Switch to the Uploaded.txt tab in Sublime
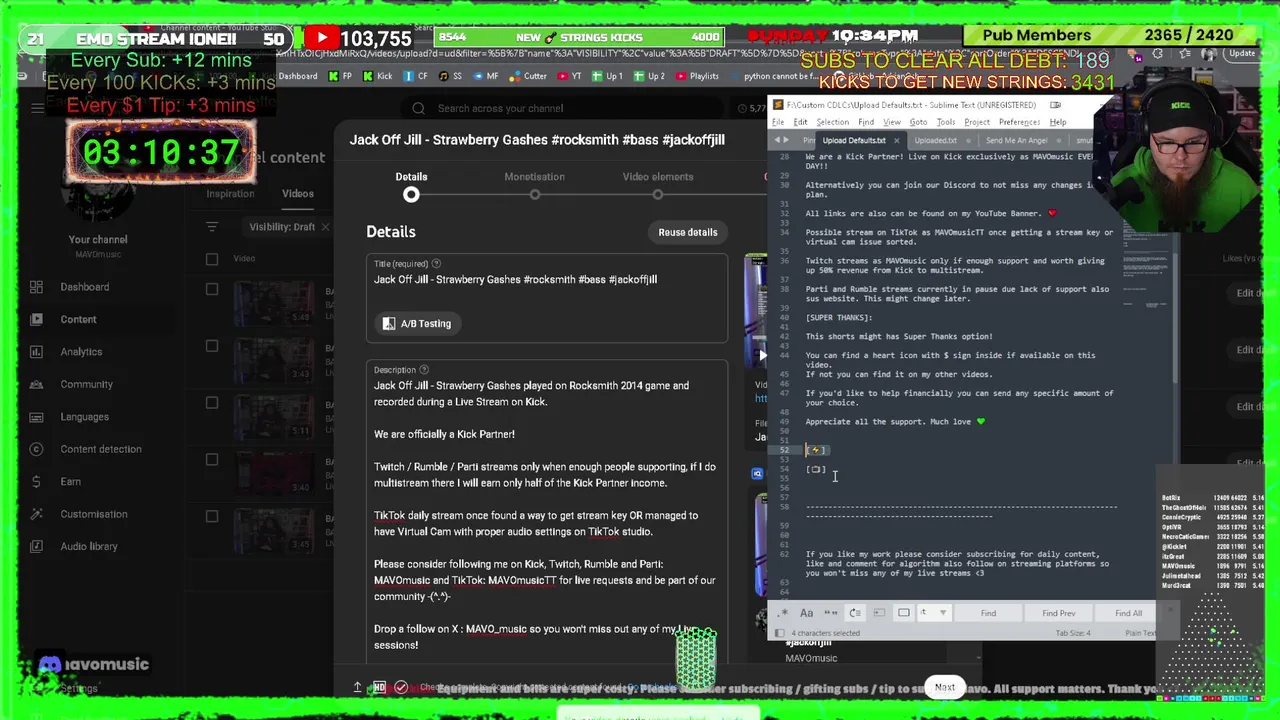Viewport: 1280px width, 720px height. [936, 141]
